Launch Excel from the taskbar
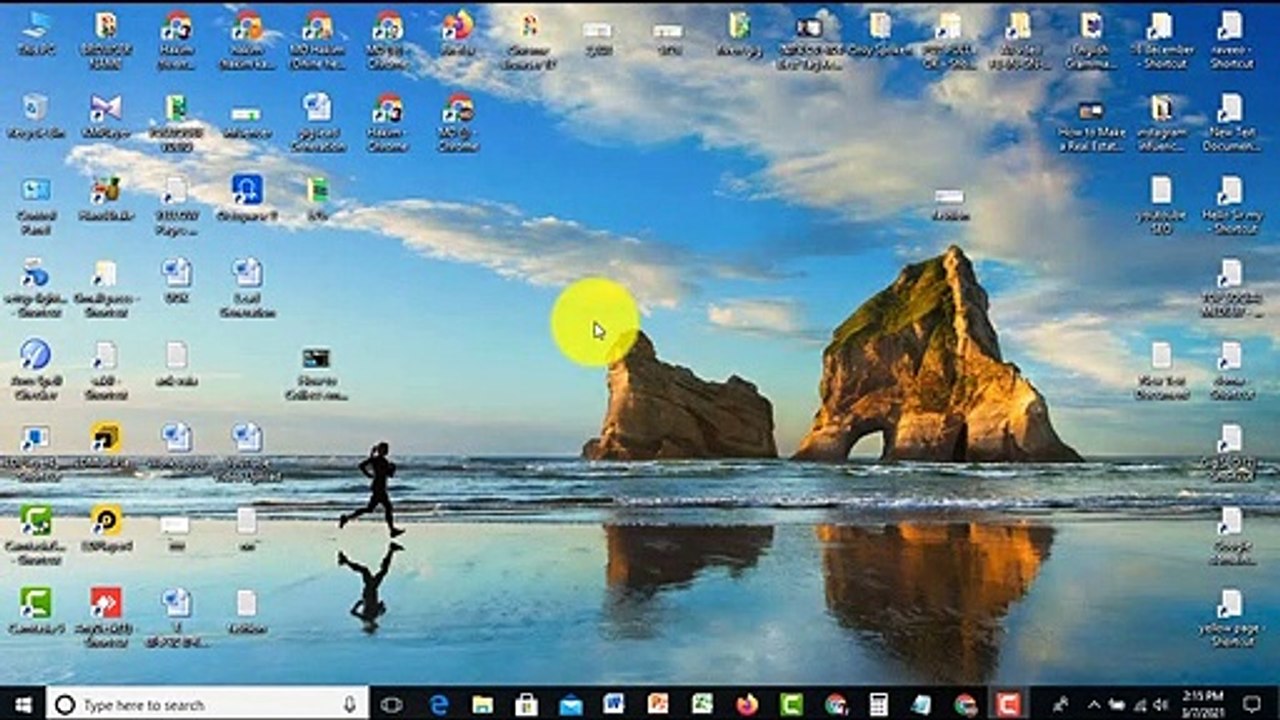1280x720 pixels. click(x=702, y=704)
